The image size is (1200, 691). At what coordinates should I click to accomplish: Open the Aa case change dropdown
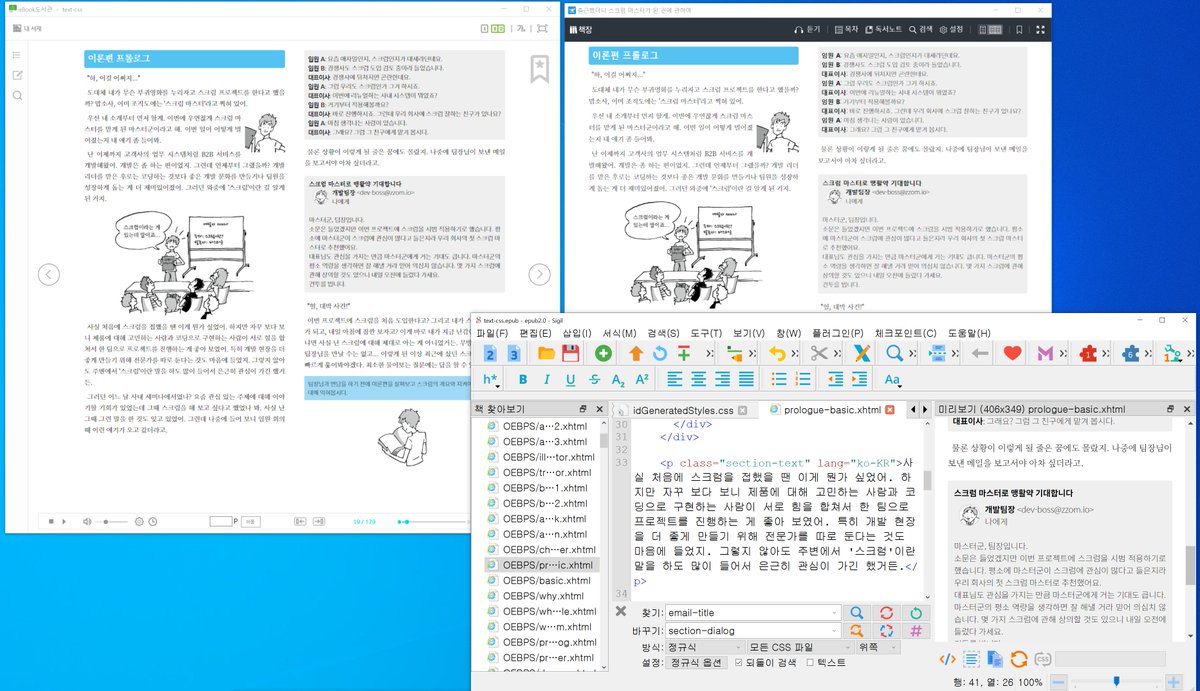[895, 379]
